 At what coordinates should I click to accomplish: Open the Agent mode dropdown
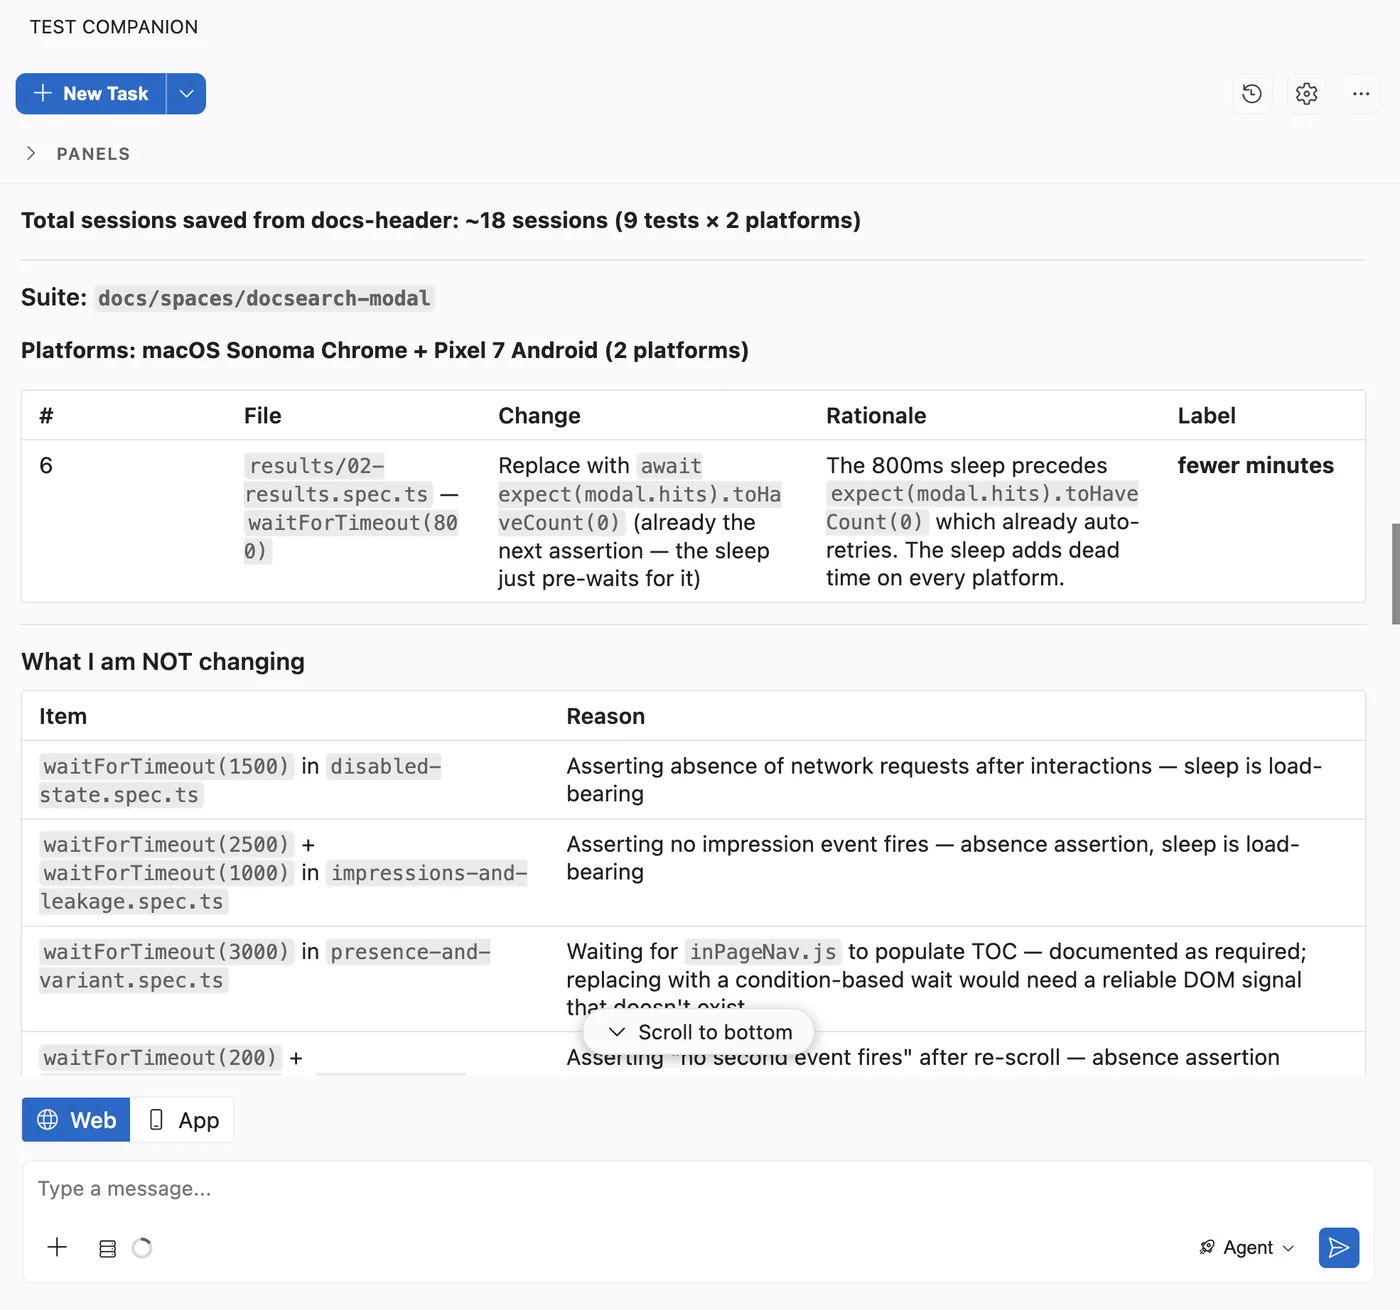1246,1248
